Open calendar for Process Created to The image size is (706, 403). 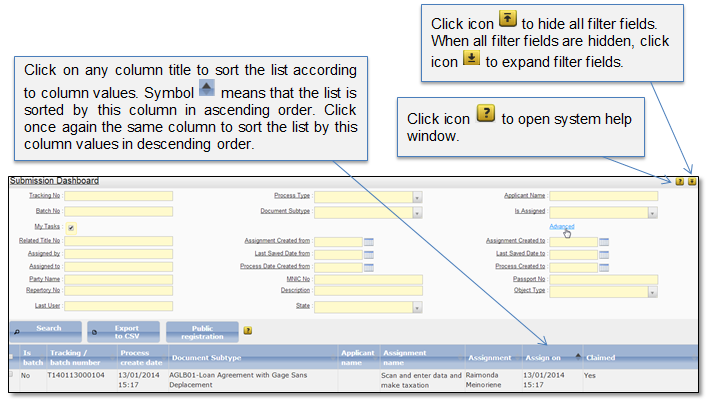(603, 267)
